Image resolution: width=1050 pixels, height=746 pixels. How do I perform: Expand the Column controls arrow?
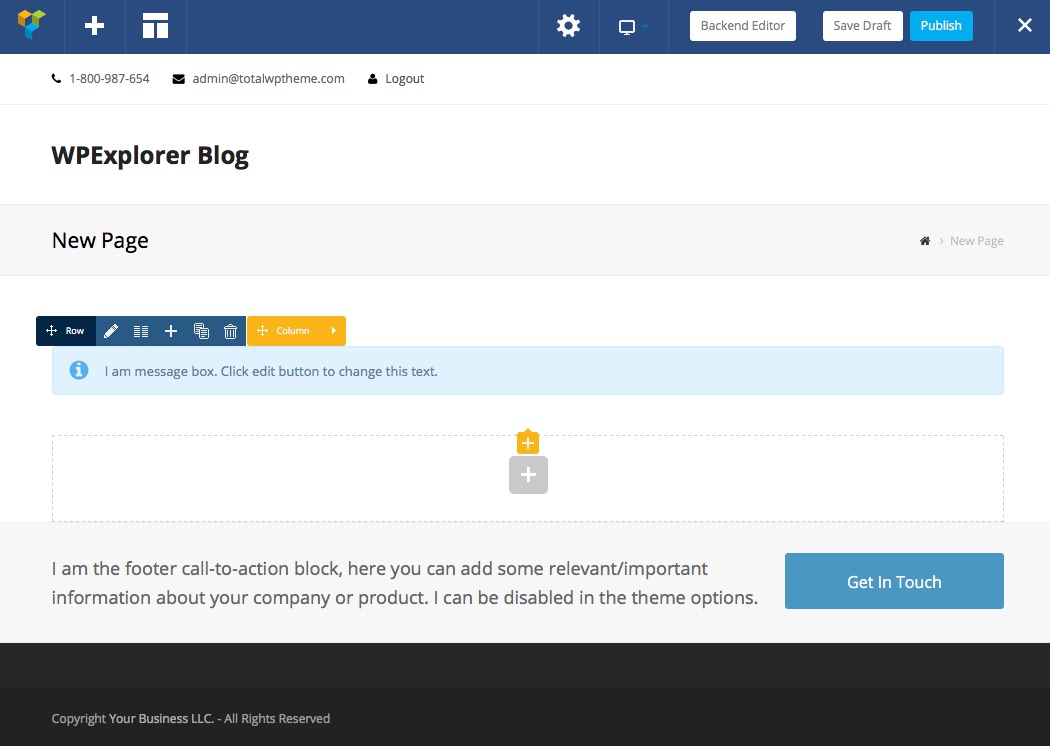click(x=333, y=331)
